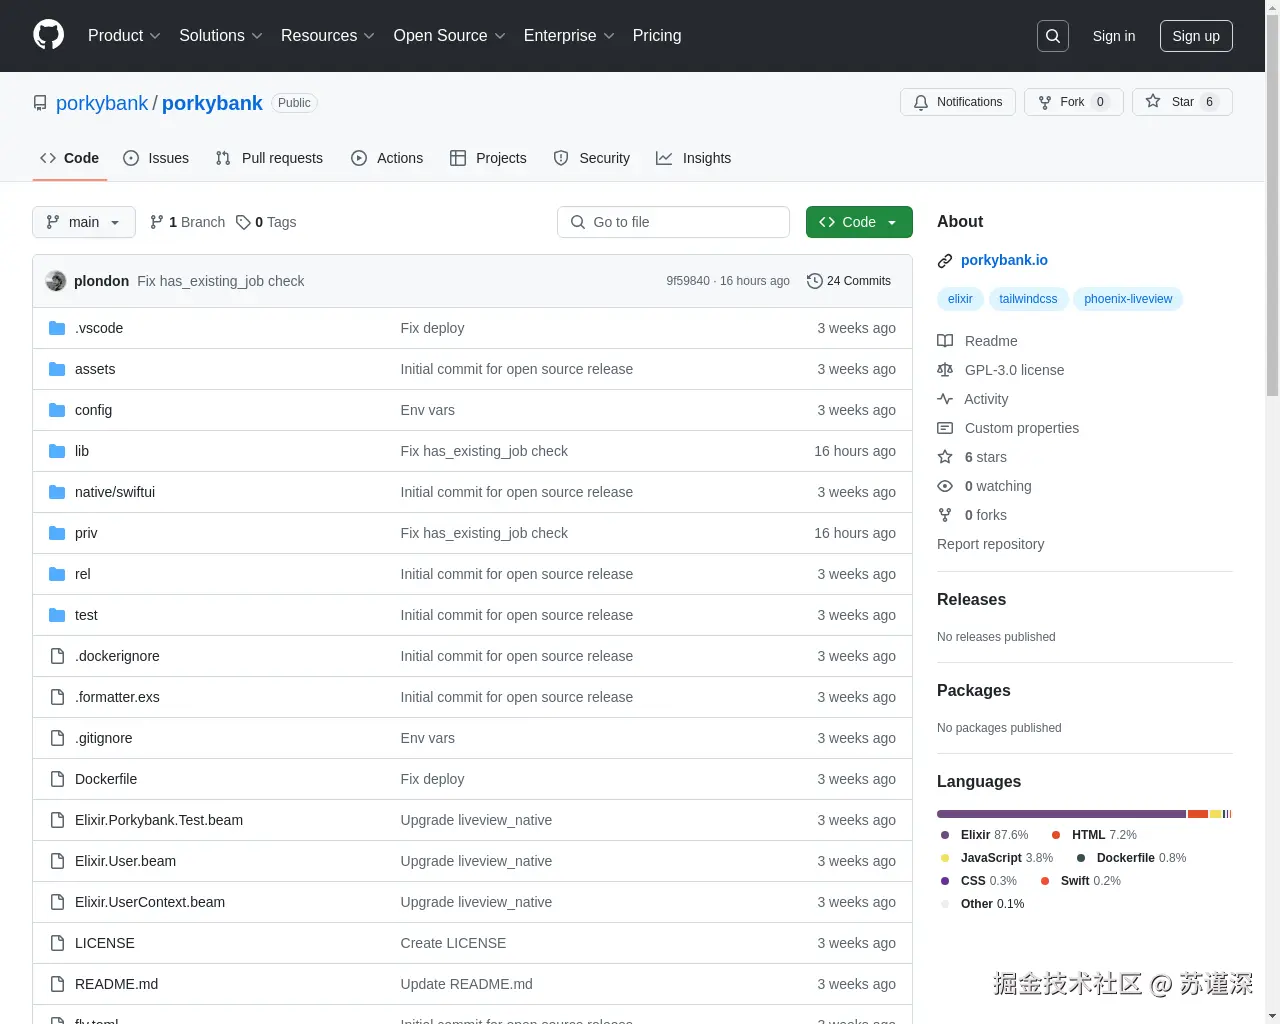Open the Projects tab

(488, 158)
